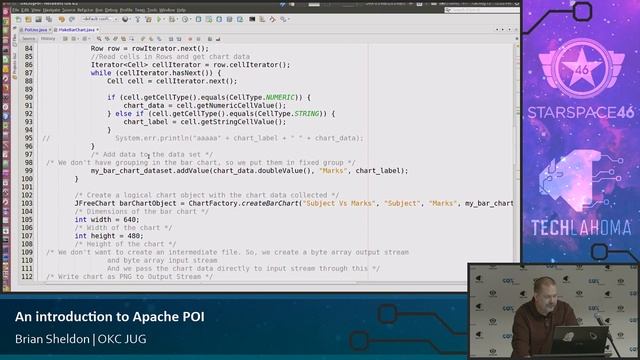Switch to Source view in editor
Viewport: 640px width, 360px height.
pos(29,39)
